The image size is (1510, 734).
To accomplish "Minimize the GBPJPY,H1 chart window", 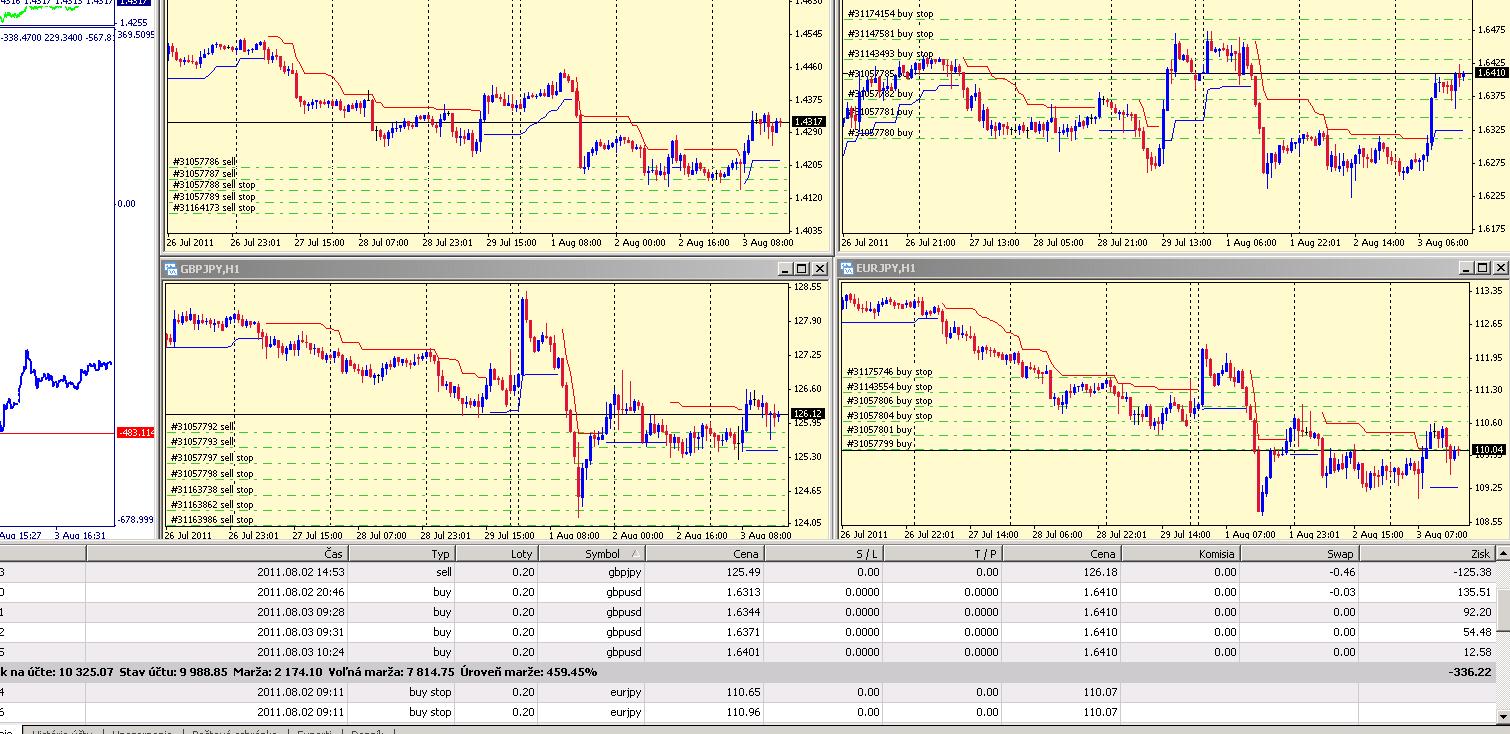I will coord(786,269).
